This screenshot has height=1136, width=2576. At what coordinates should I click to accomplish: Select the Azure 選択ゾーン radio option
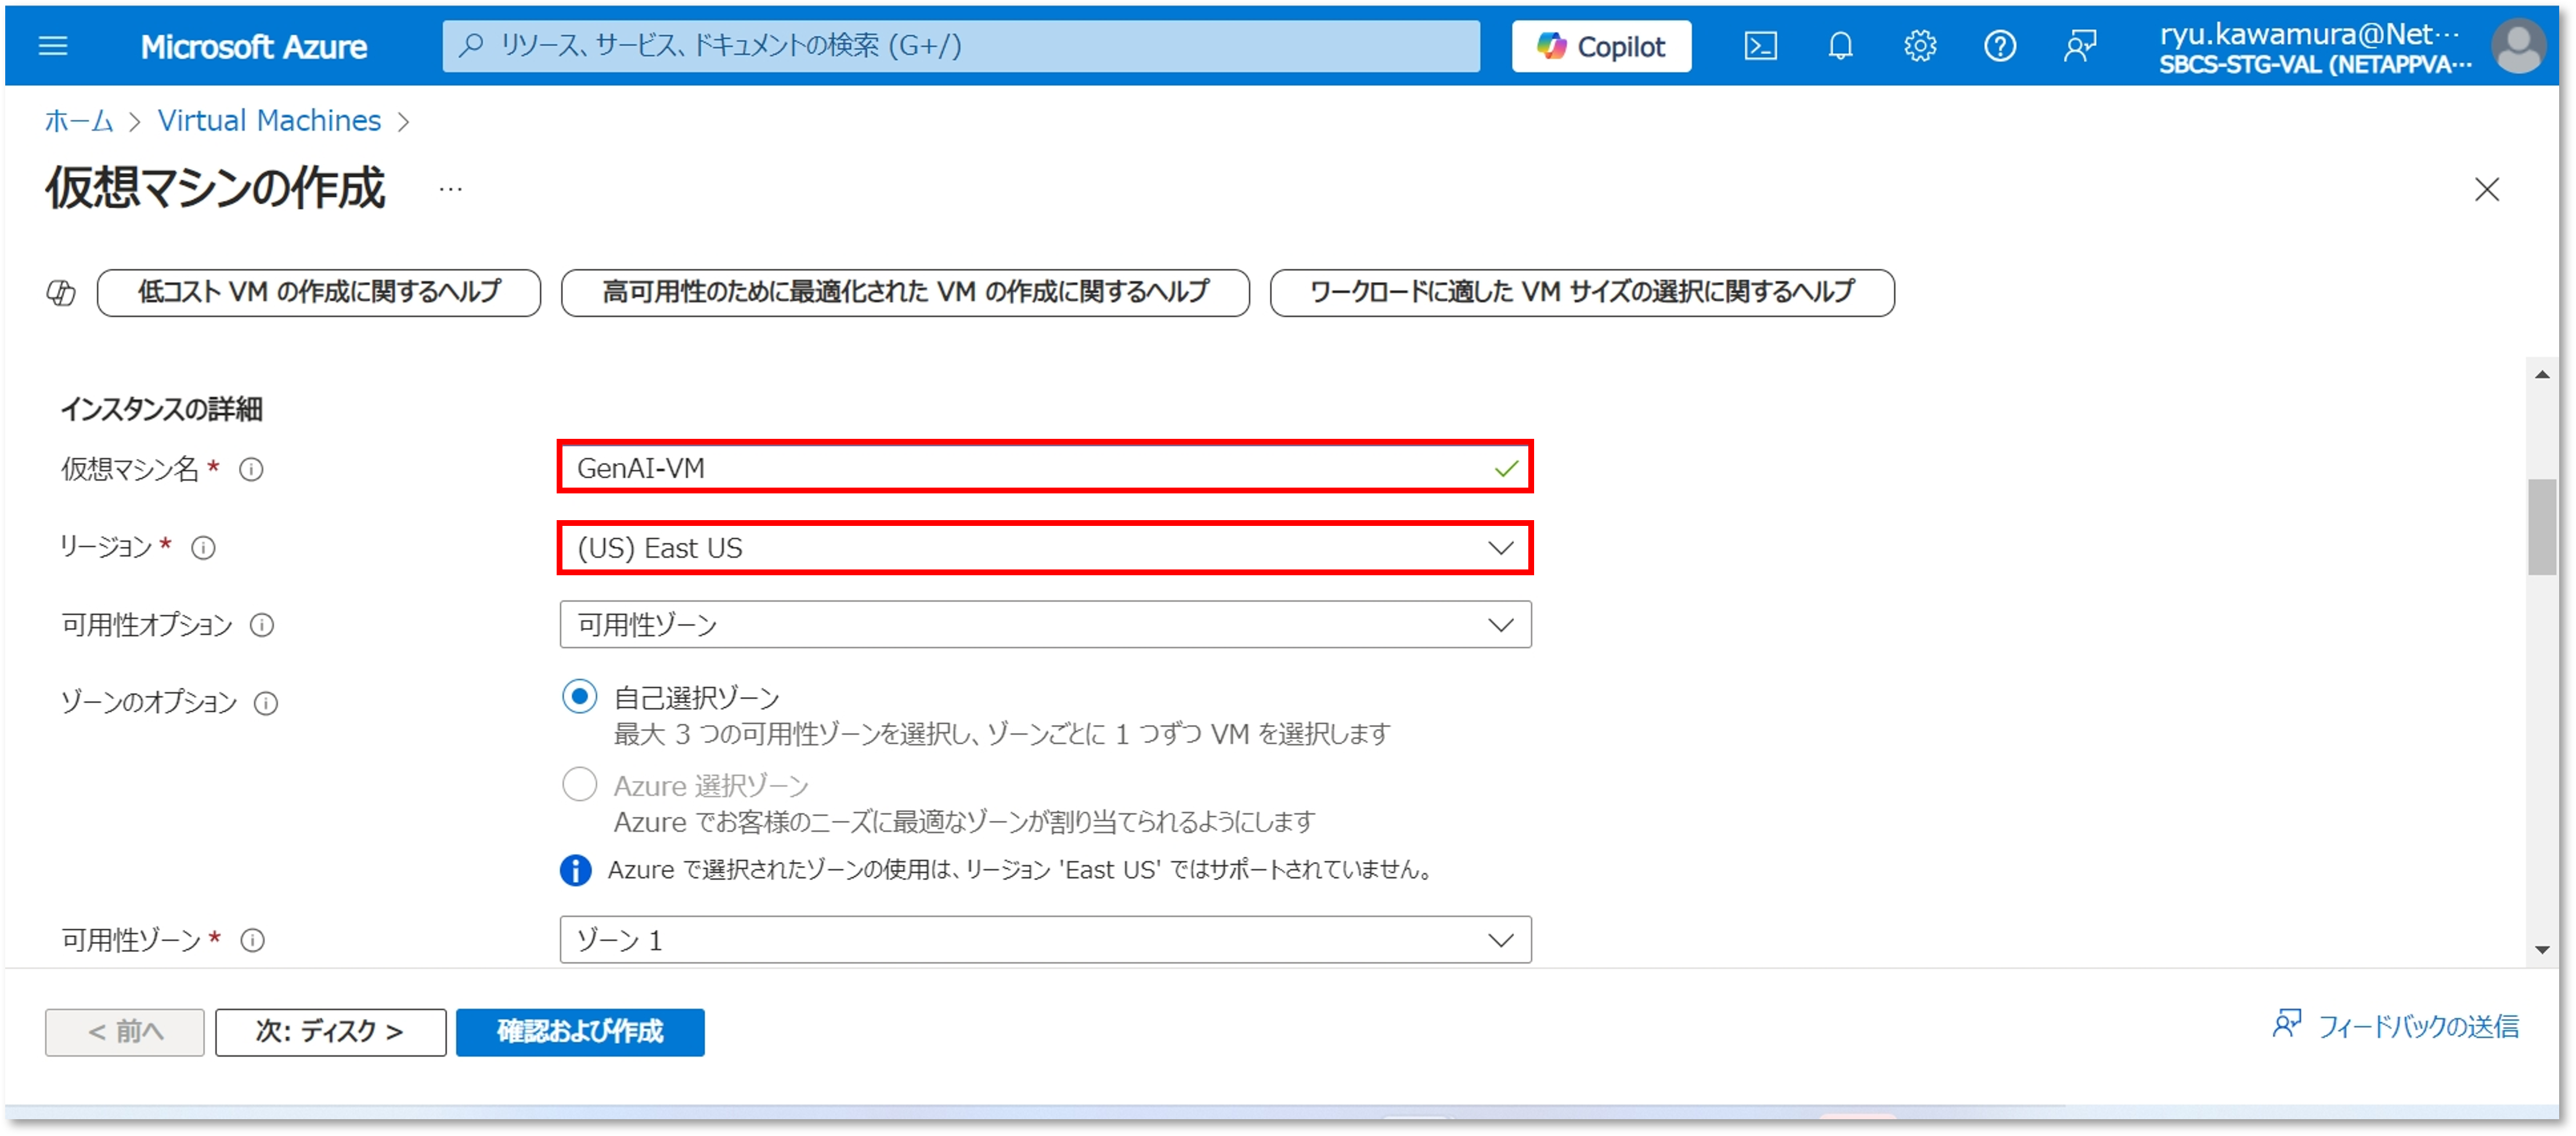point(579,784)
